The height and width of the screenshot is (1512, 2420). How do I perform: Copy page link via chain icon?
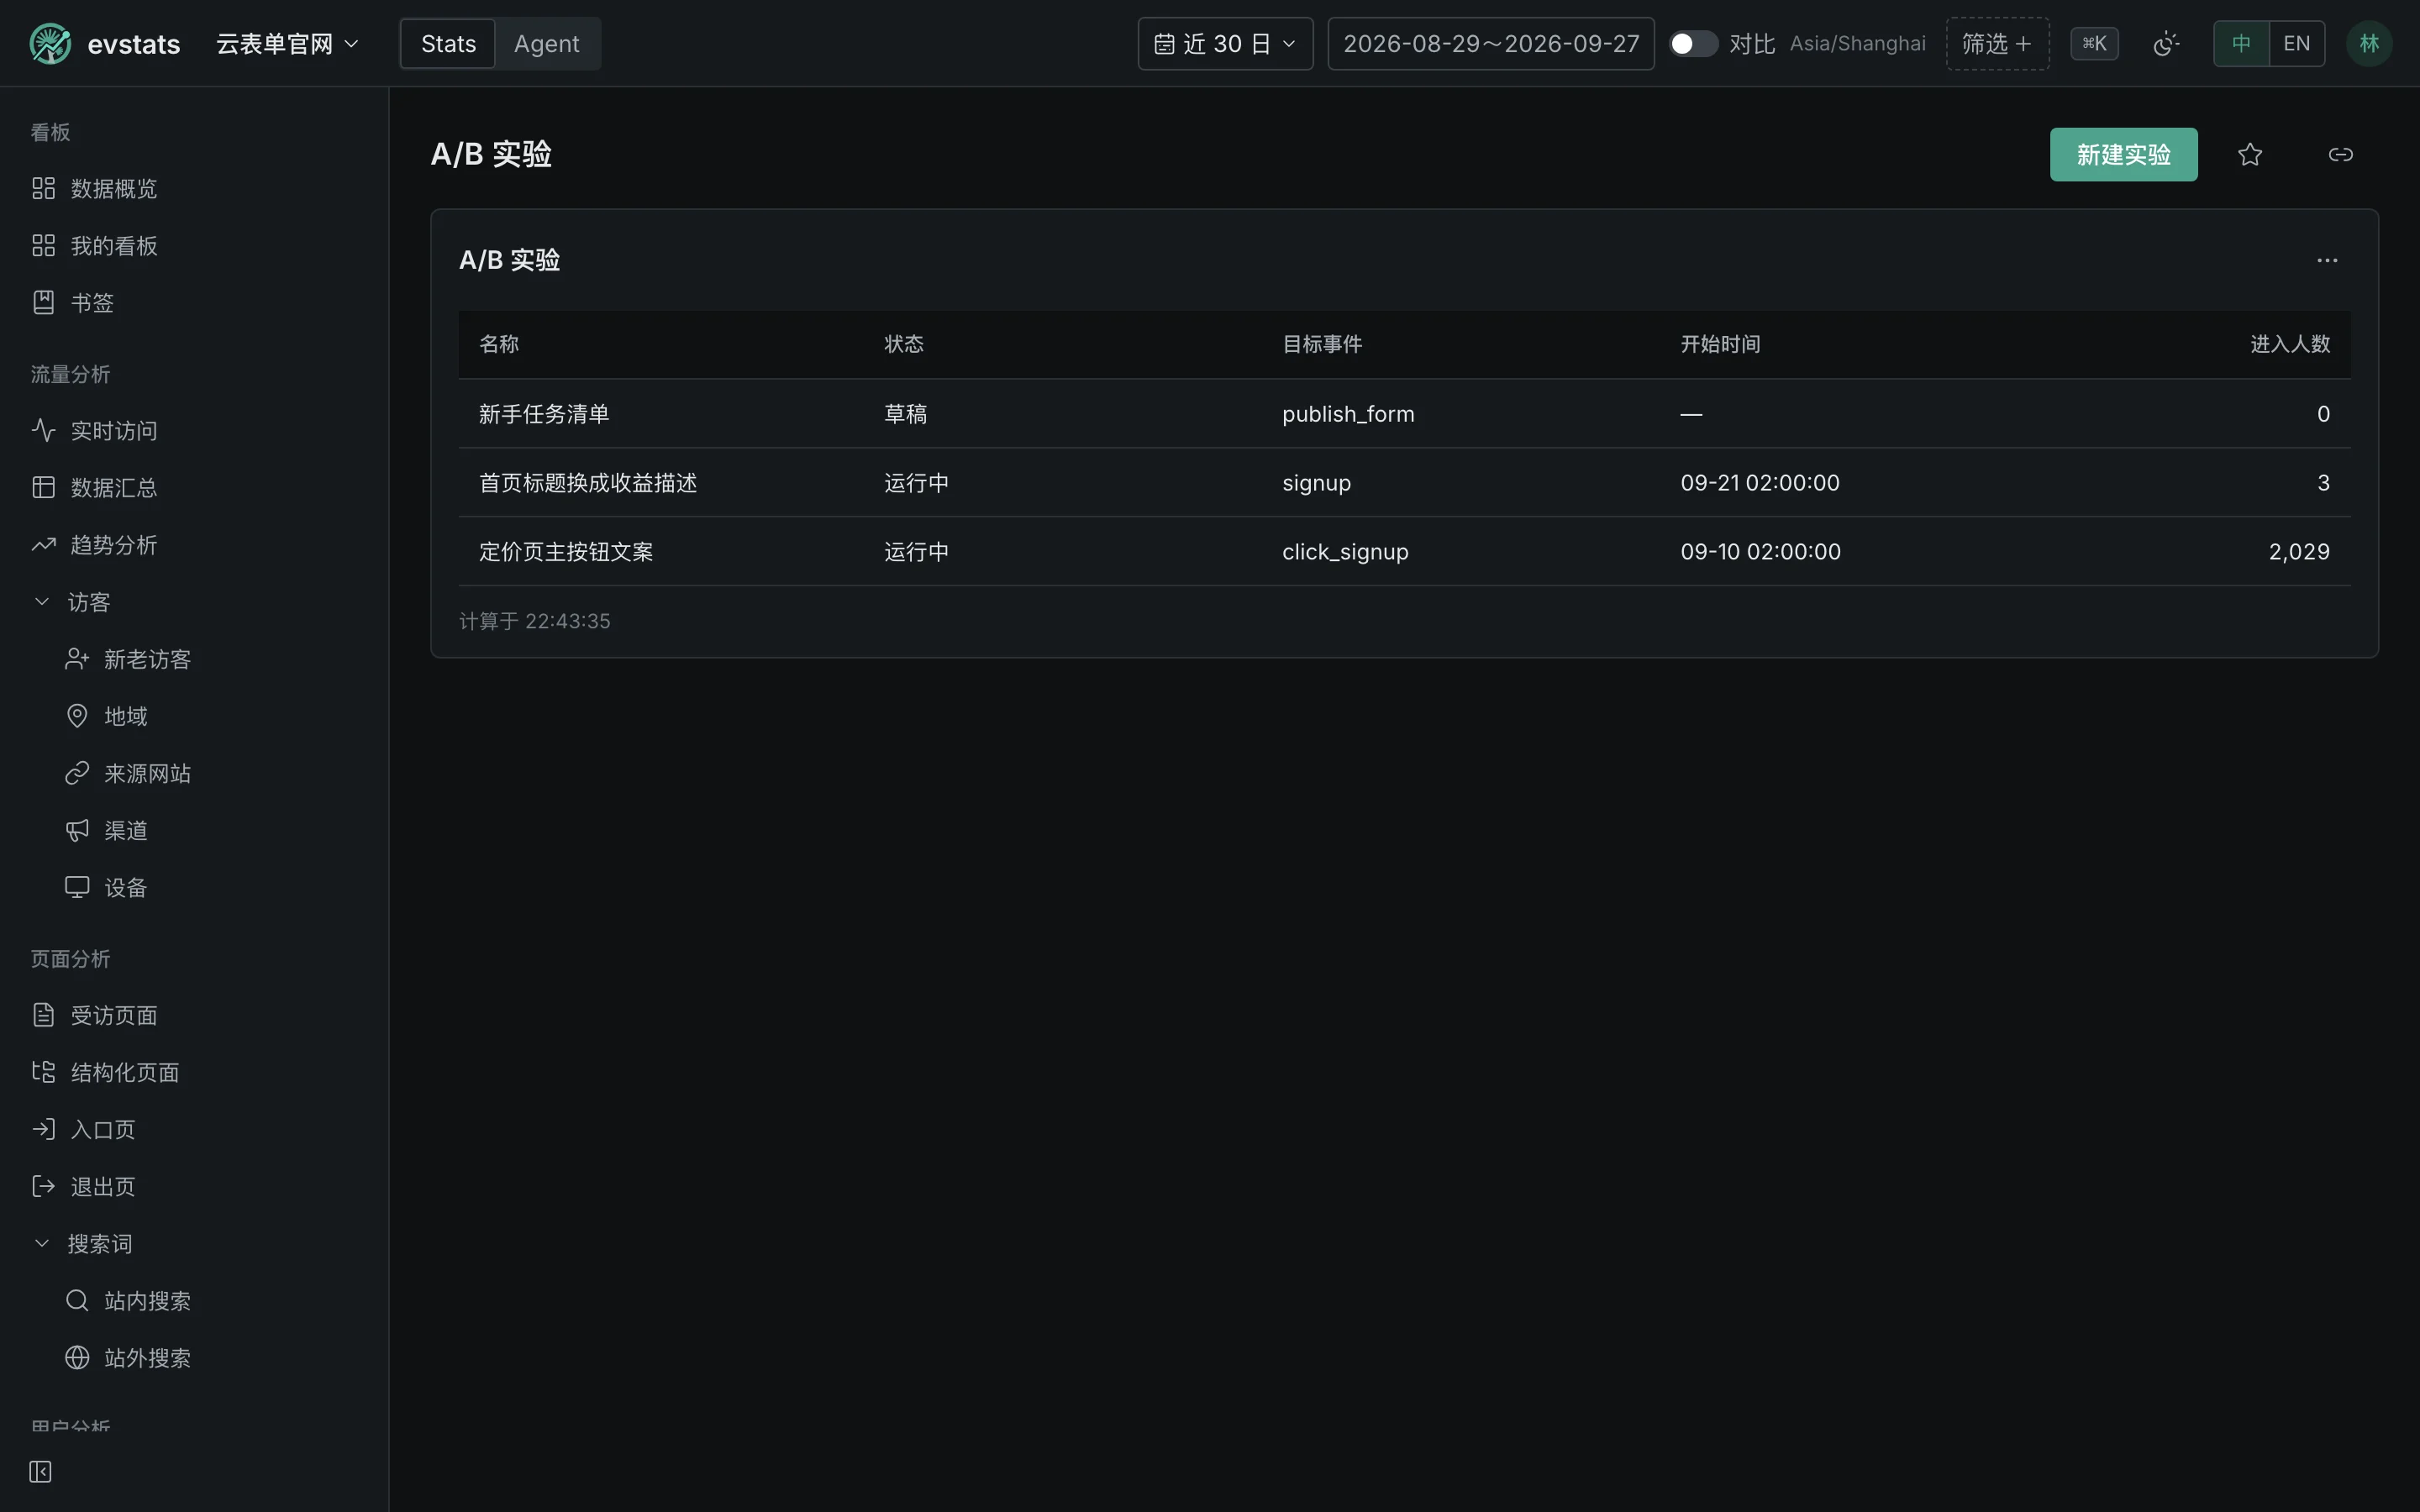click(x=2341, y=155)
